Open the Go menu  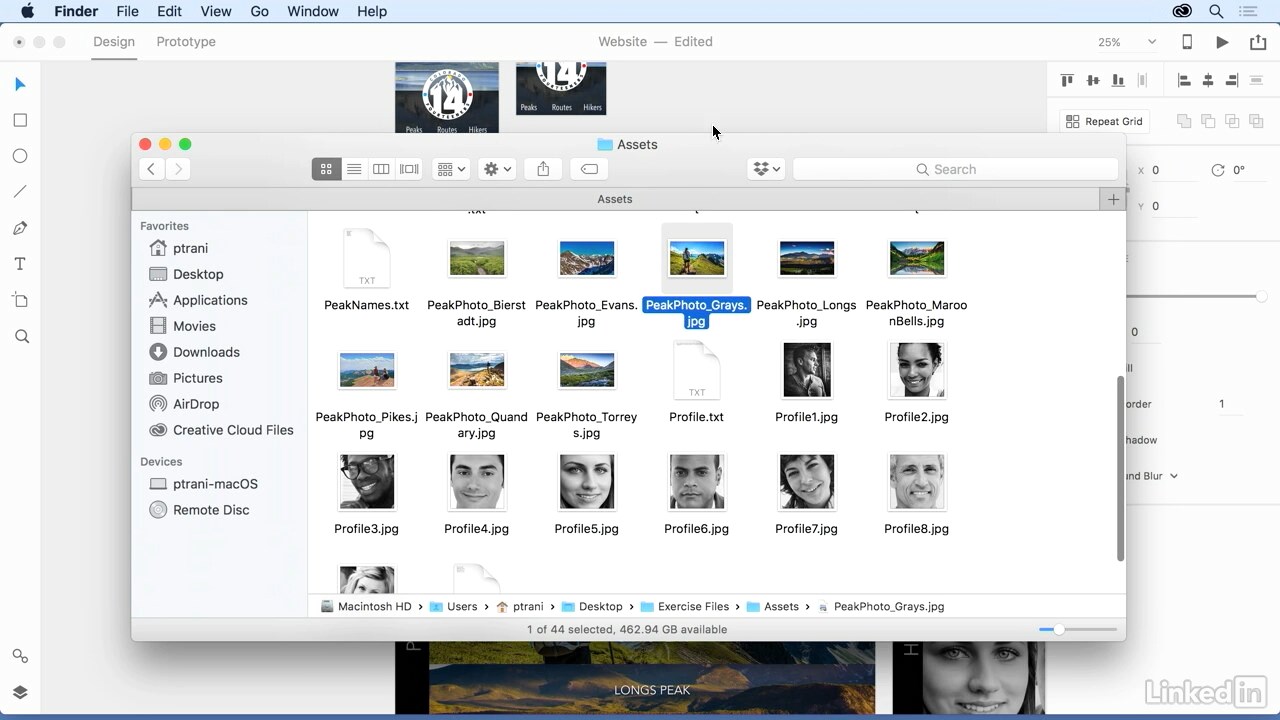click(260, 11)
